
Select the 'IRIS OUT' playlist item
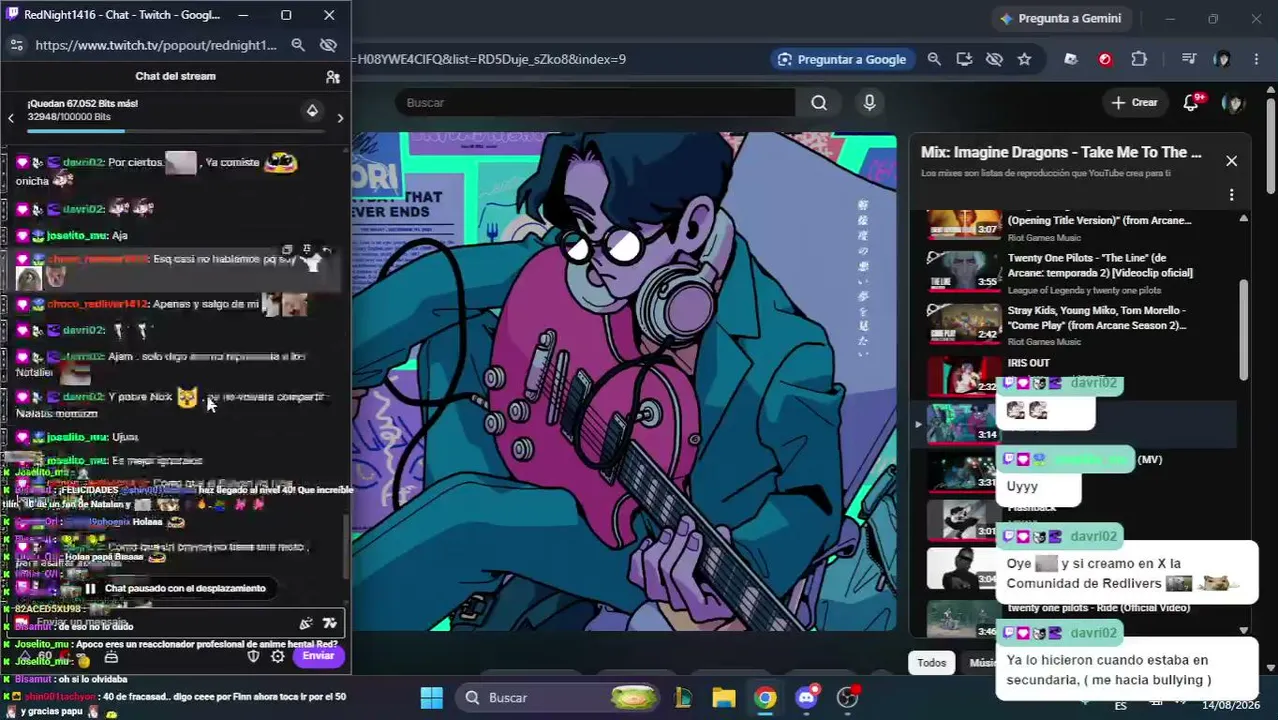click(1074, 375)
